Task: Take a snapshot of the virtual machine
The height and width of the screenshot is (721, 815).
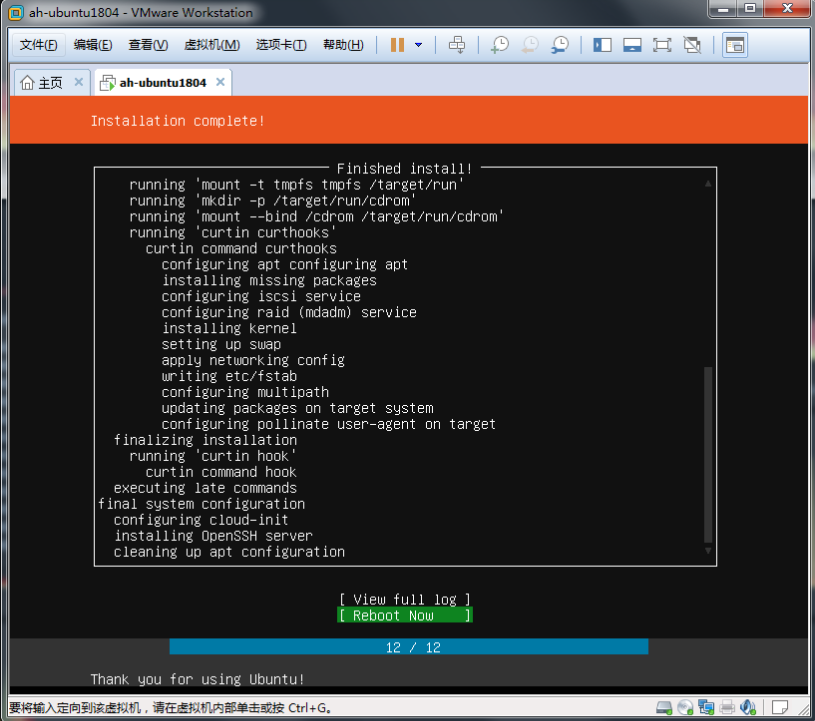Action: 499,45
